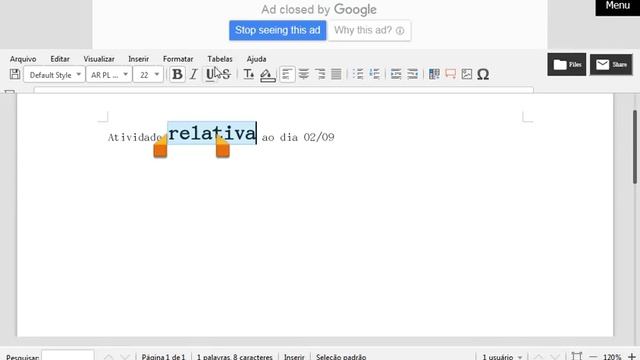Toggle center text alignment
The height and width of the screenshot is (360, 640).
pyautogui.click(x=304, y=74)
